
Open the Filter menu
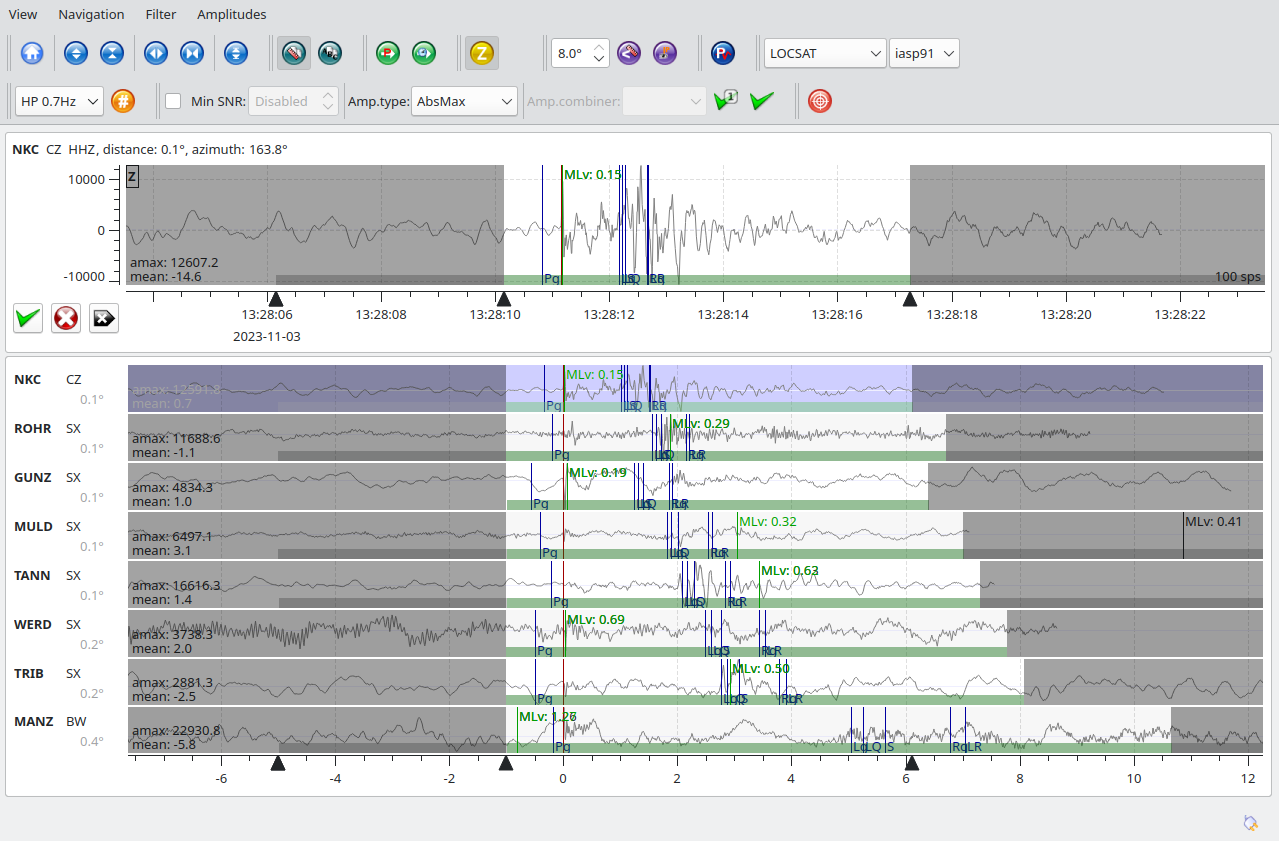coord(160,14)
